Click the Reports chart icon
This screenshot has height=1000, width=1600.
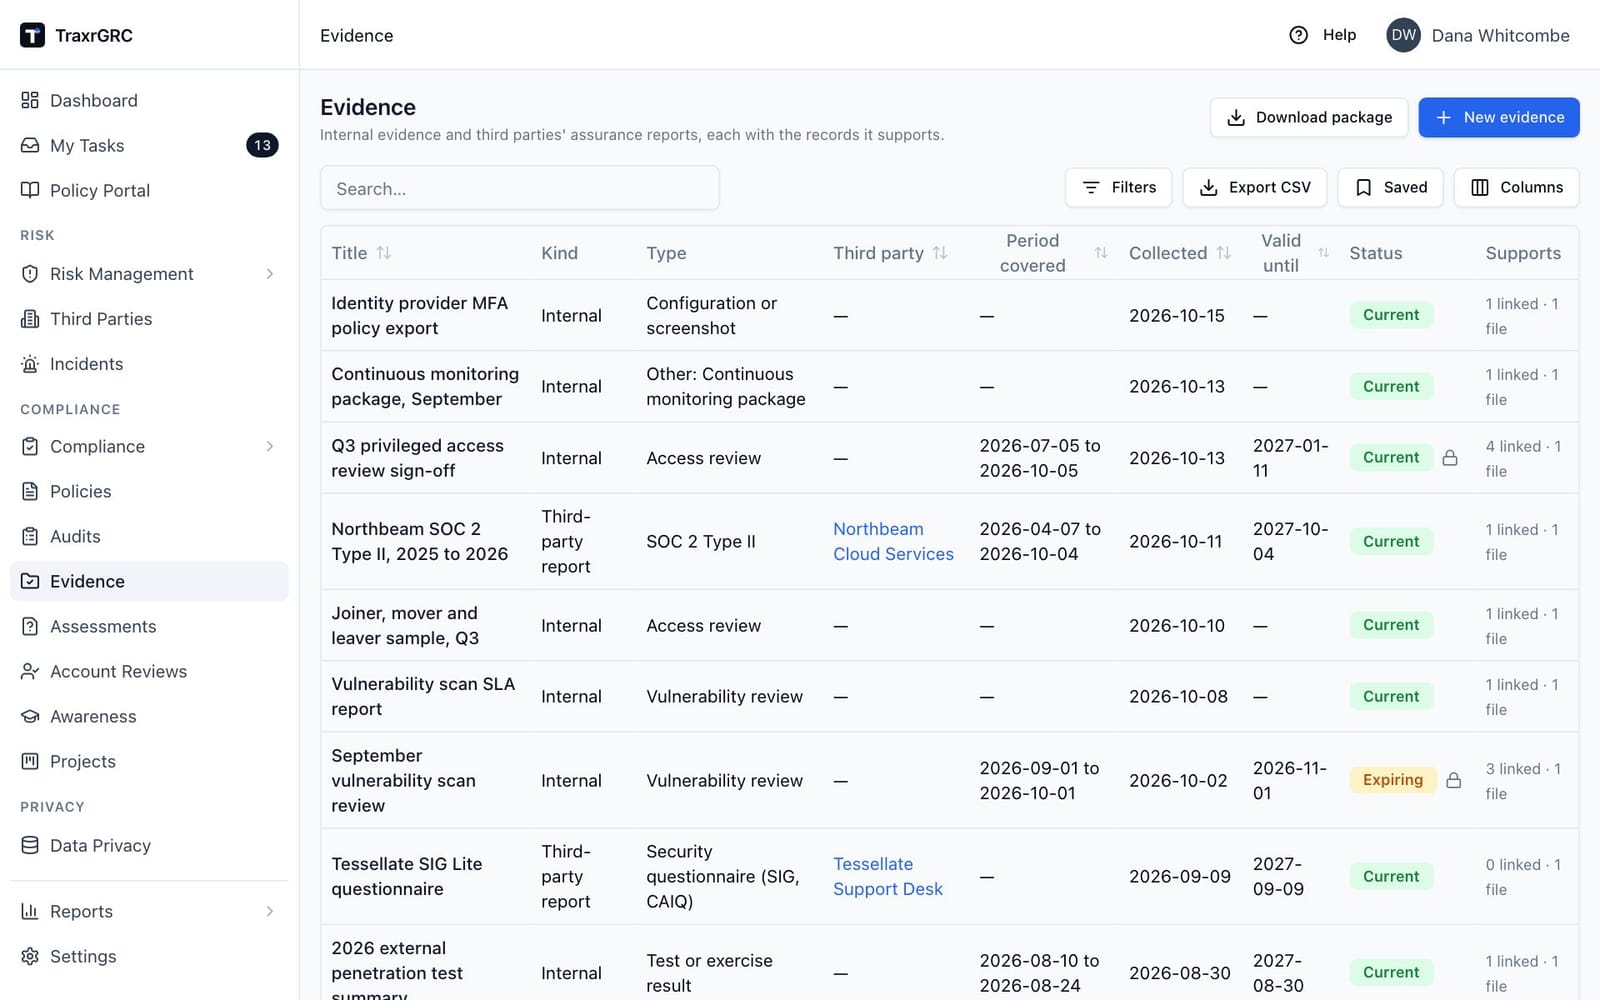coord(30,911)
